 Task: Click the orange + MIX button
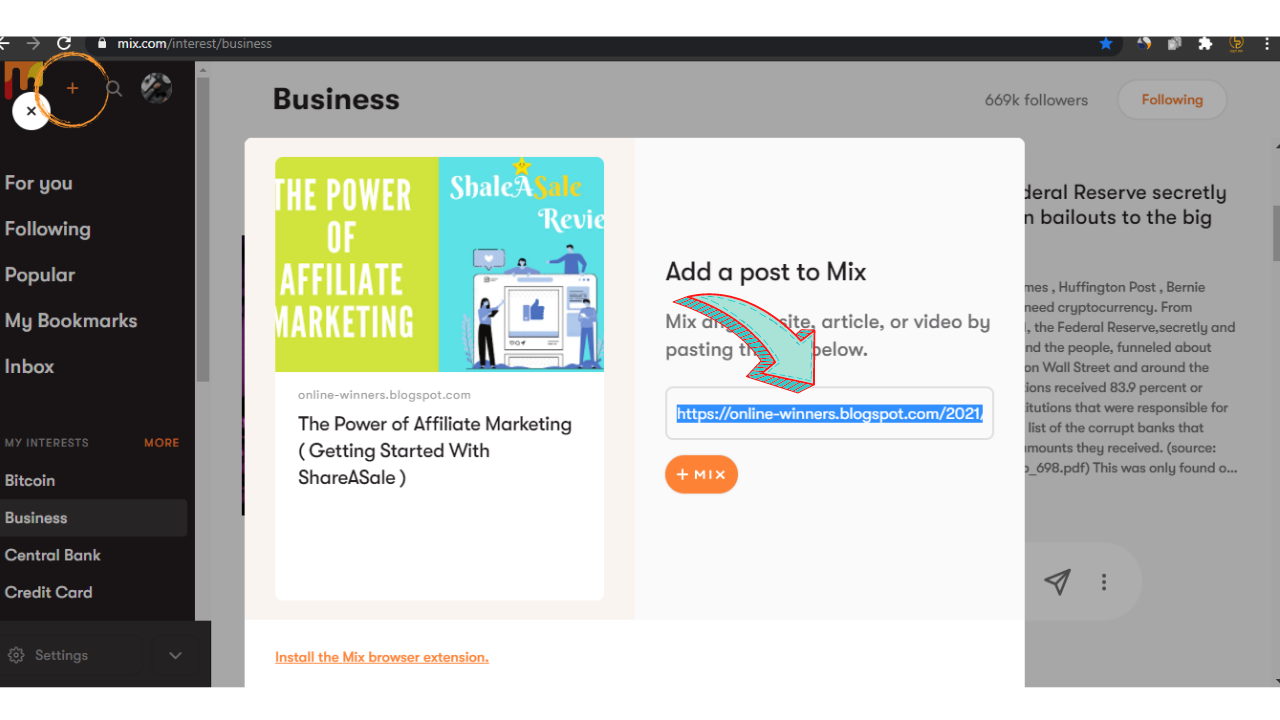pyautogui.click(x=701, y=474)
